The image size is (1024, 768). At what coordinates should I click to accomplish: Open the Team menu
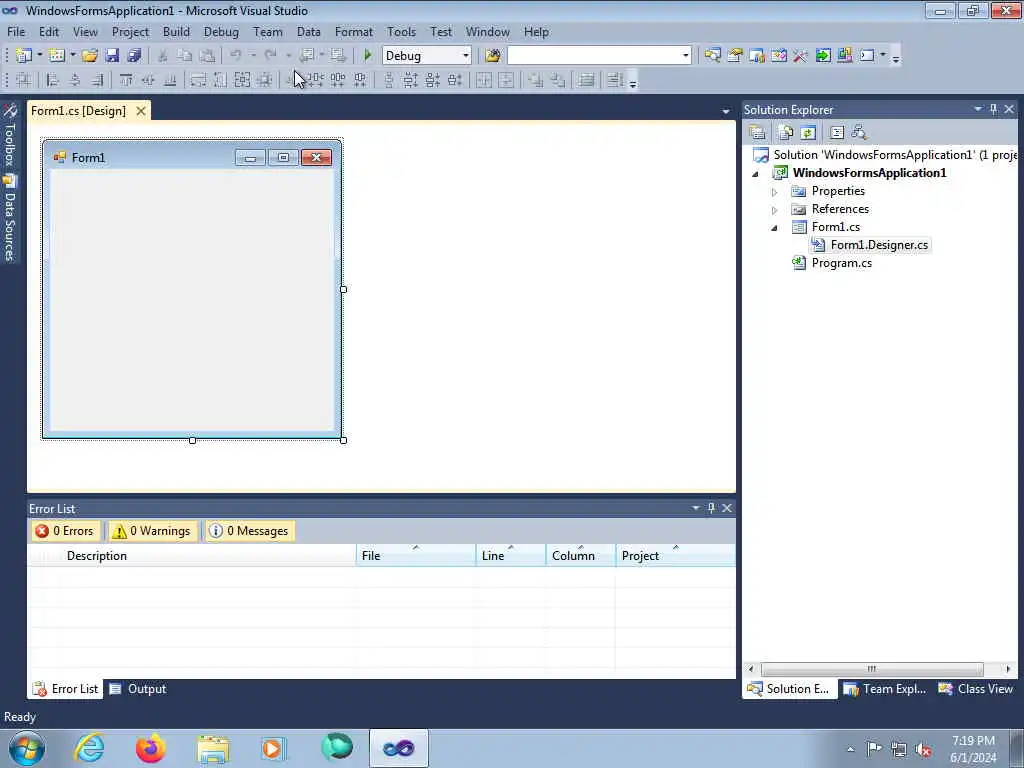[x=268, y=32]
